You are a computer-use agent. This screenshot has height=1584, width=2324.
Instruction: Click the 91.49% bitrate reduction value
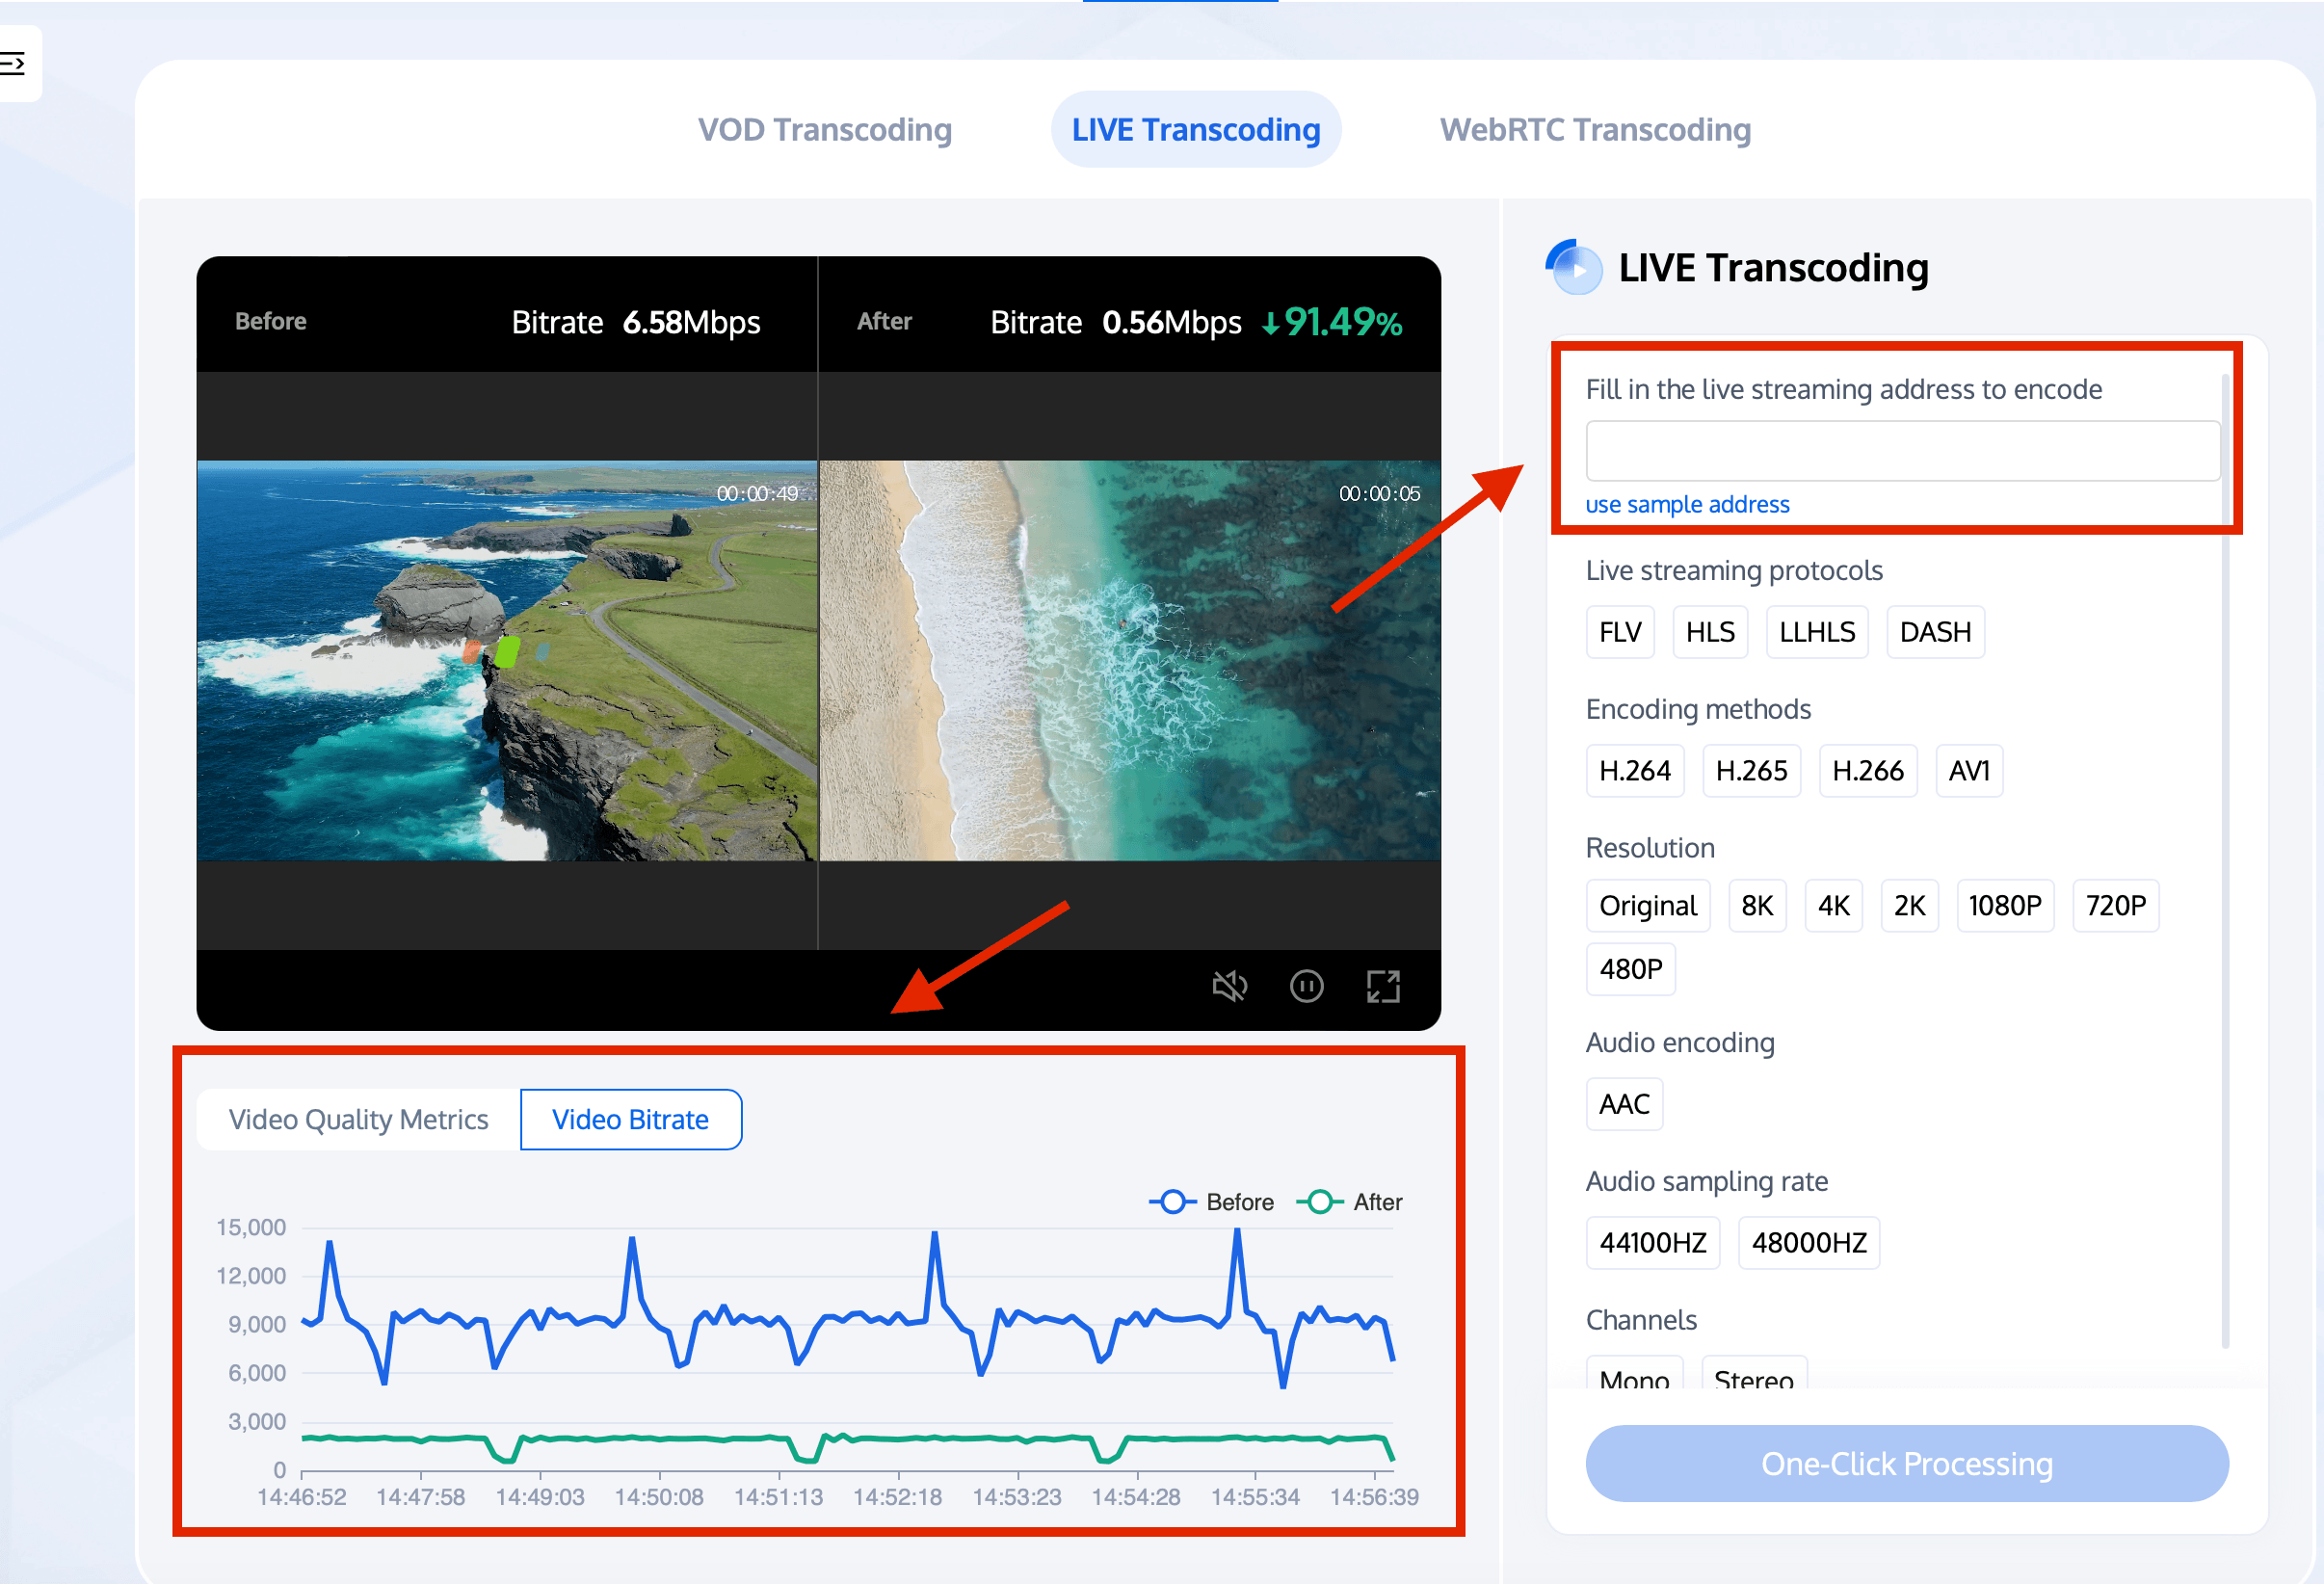(x=1332, y=322)
